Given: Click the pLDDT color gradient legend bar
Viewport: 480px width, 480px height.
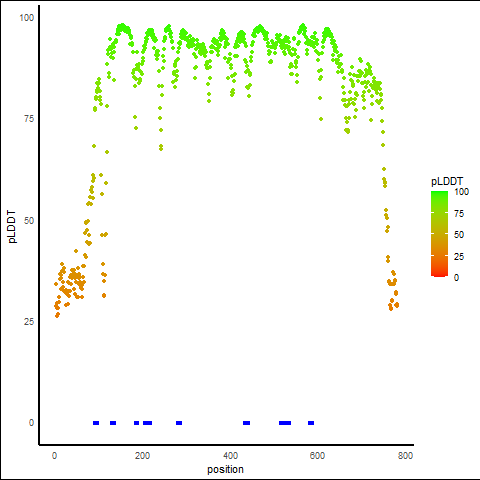Looking at the screenshot, I should 439,234.
